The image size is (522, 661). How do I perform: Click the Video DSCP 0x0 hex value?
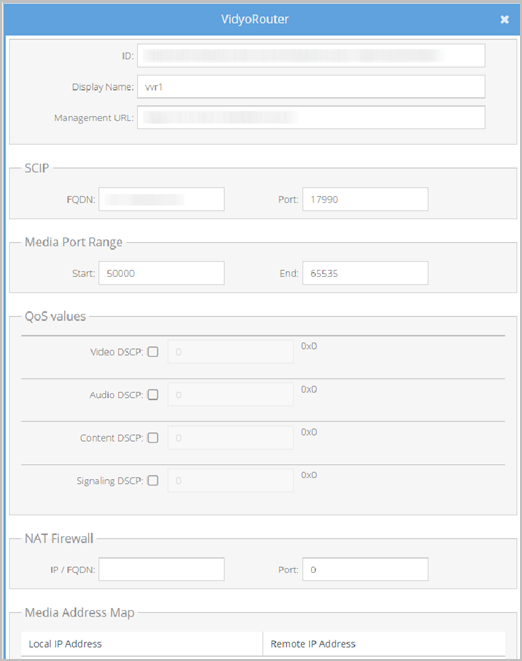[x=309, y=346]
